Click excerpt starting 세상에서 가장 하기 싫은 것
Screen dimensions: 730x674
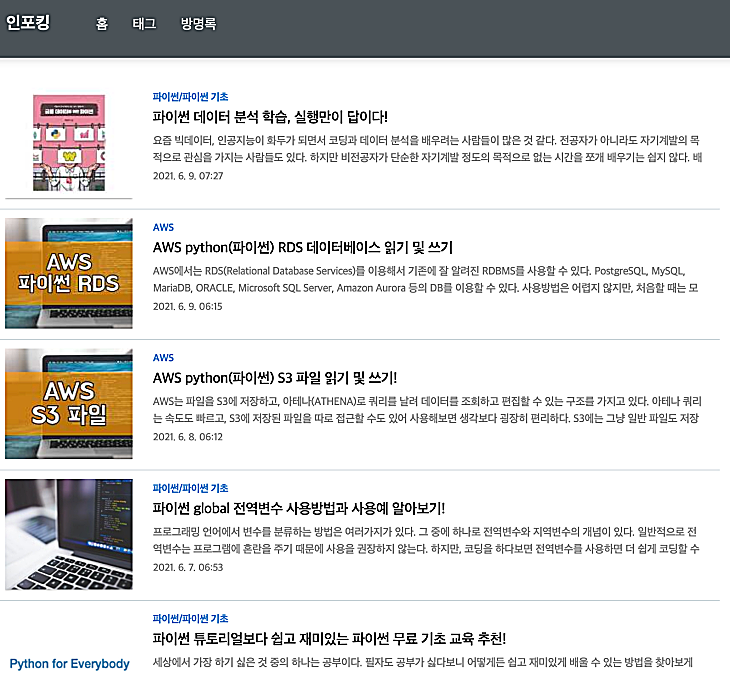[423, 662]
